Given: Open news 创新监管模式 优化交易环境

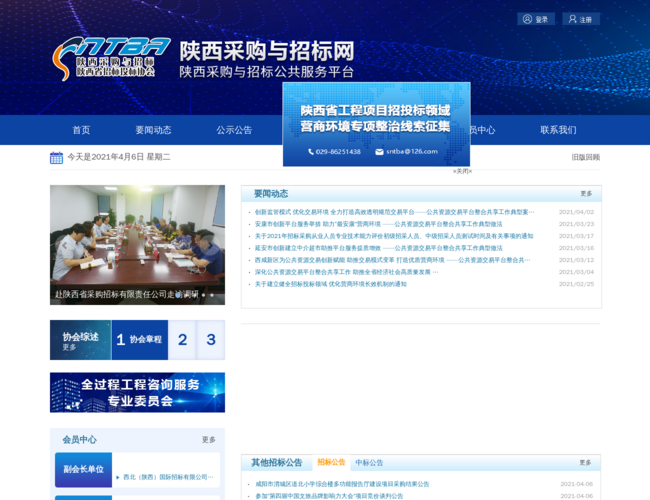Looking at the screenshot, I should [394, 212].
